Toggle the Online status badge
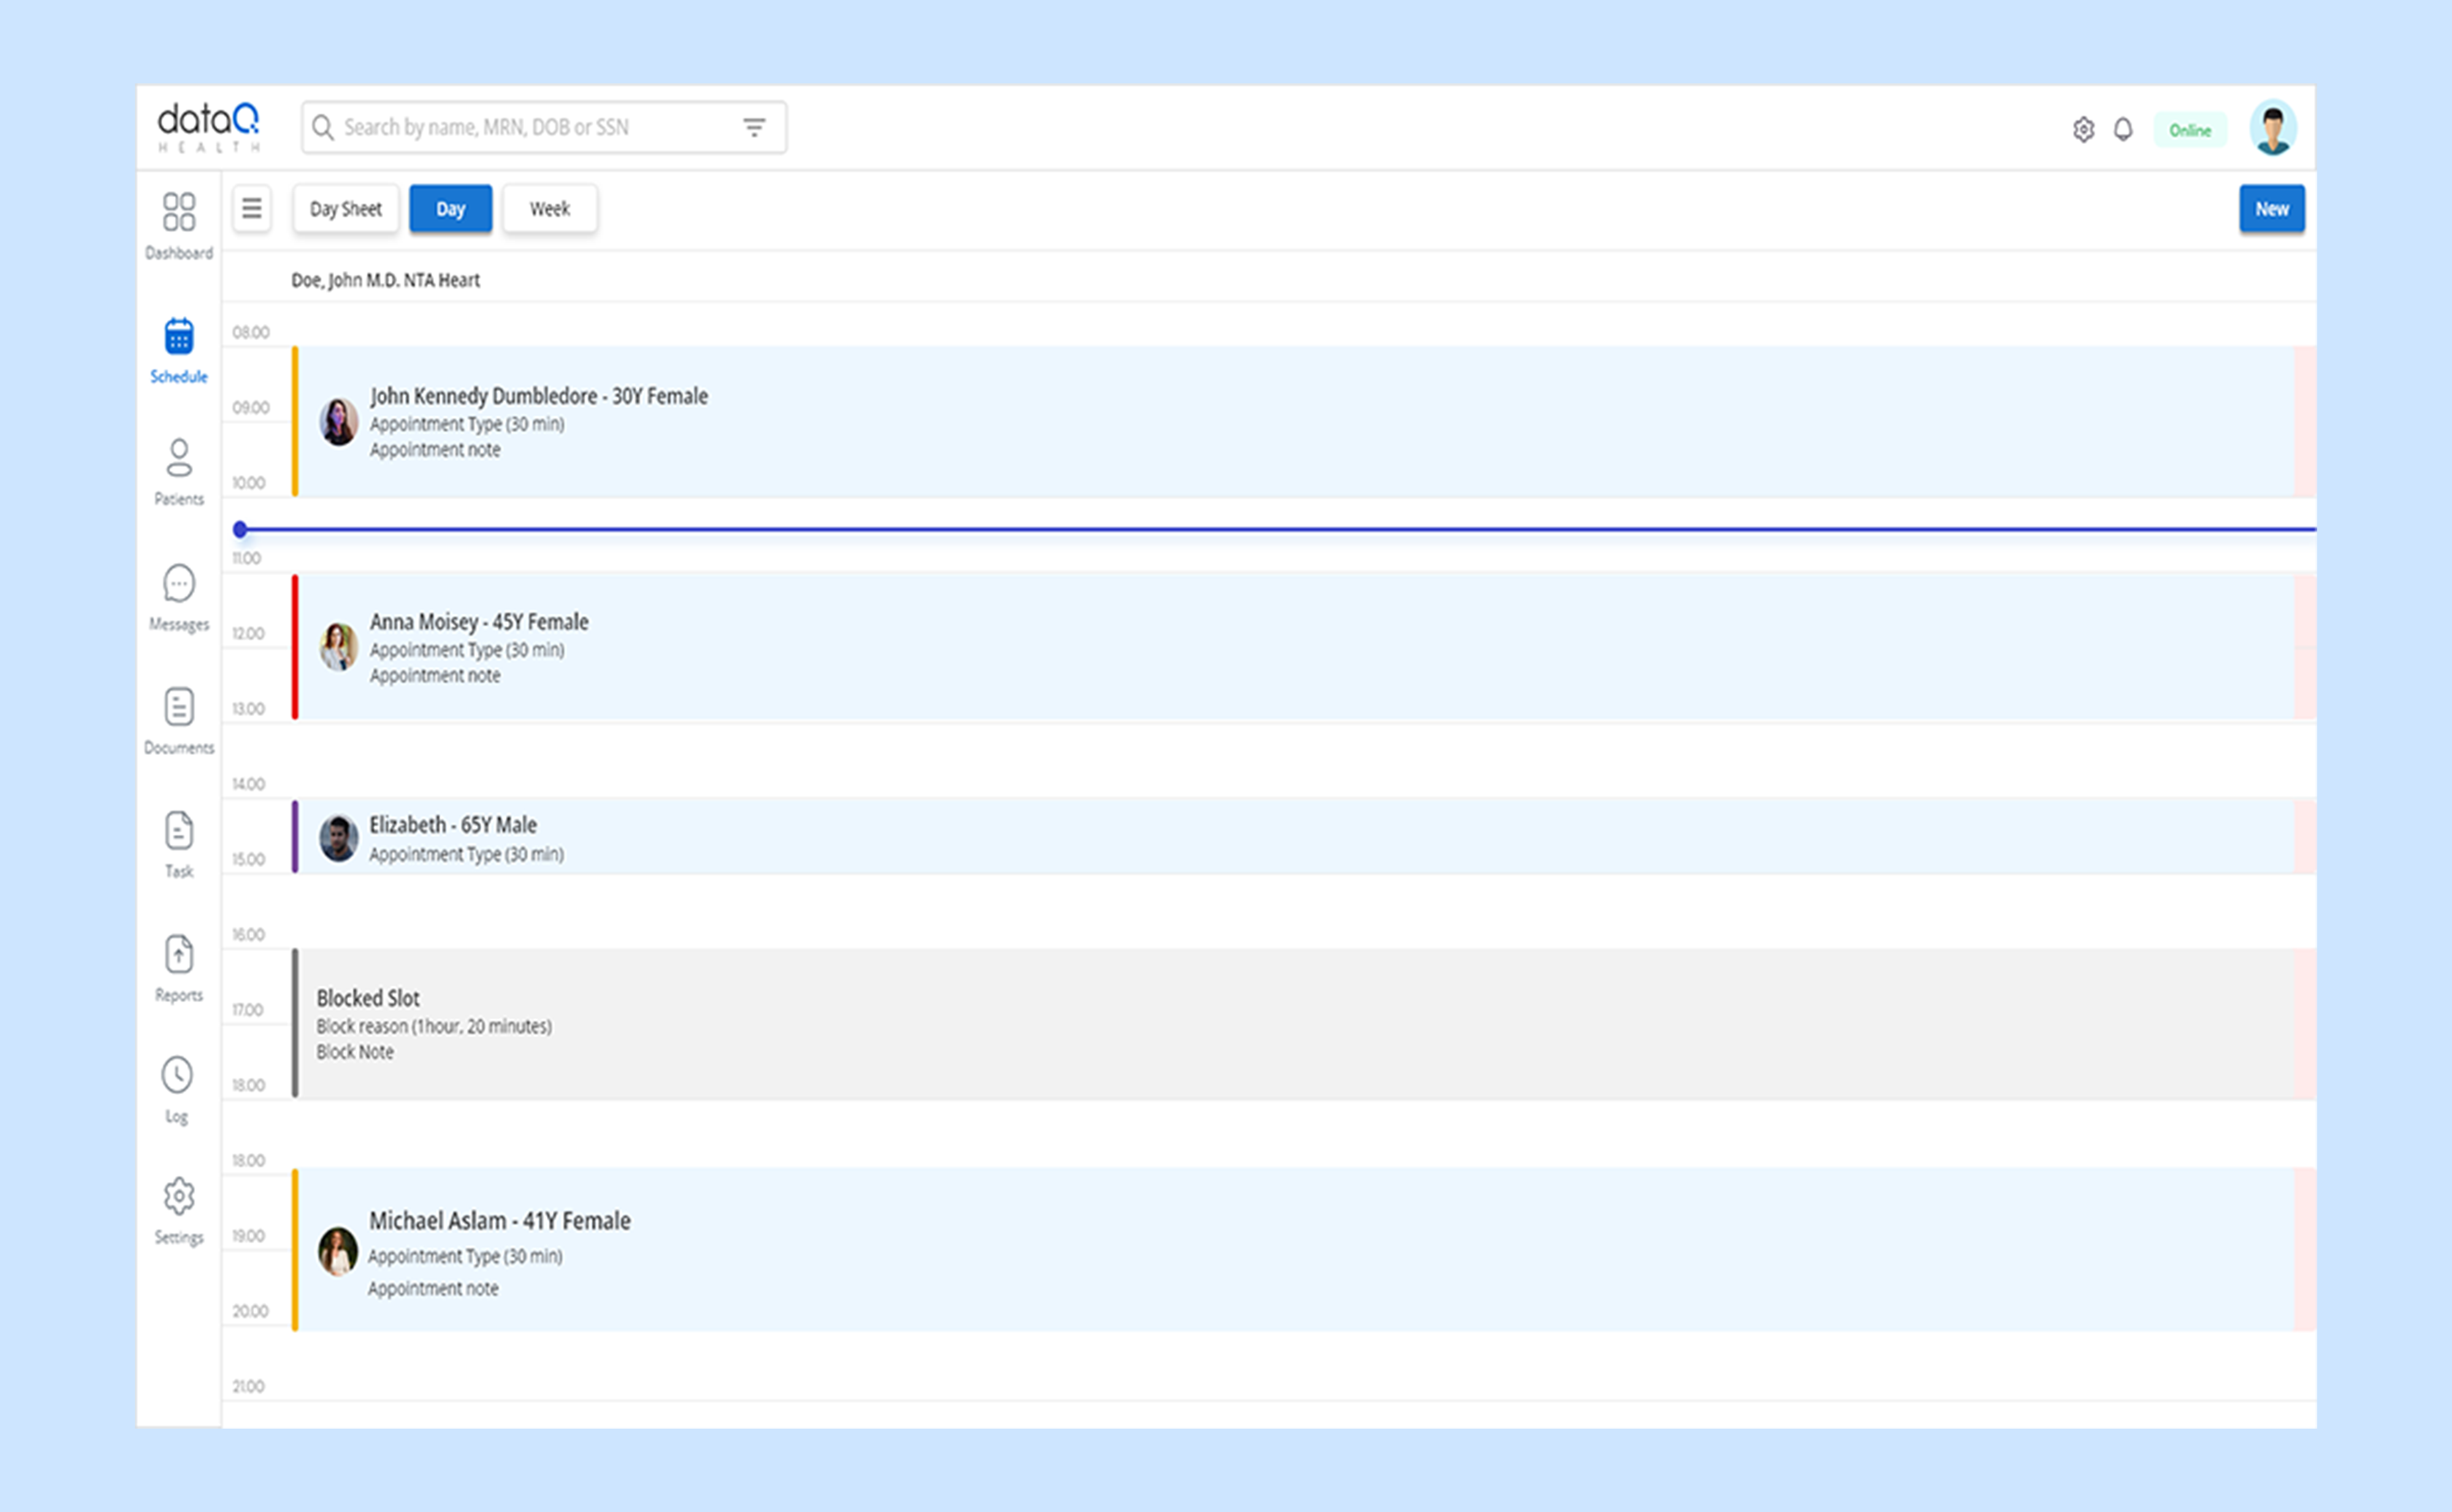This screenshot has width=2452, height=1512. click(x=2189, y=130)
